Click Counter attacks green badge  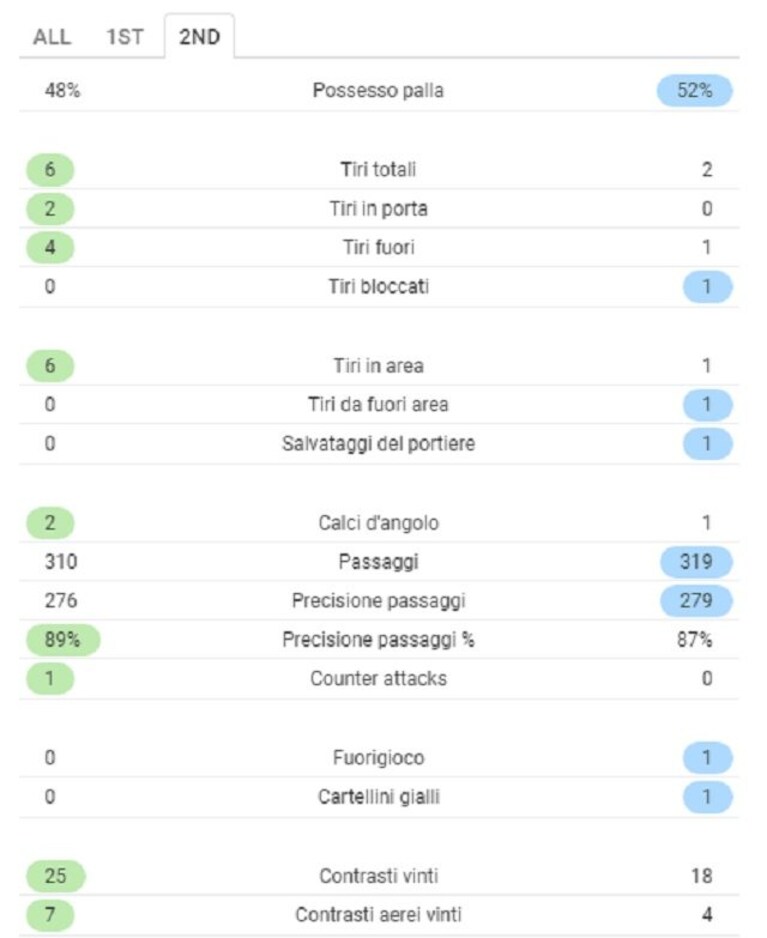(50, 679)
